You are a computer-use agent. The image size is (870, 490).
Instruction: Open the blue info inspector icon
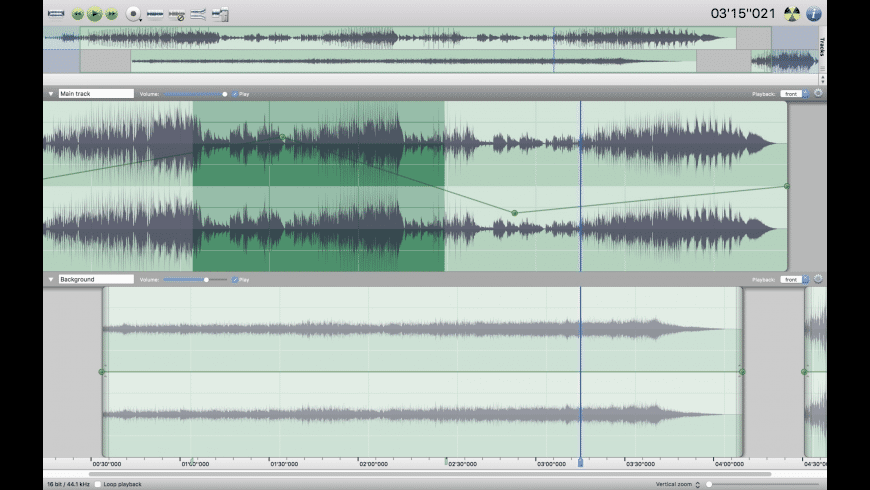tap(813, 14)
